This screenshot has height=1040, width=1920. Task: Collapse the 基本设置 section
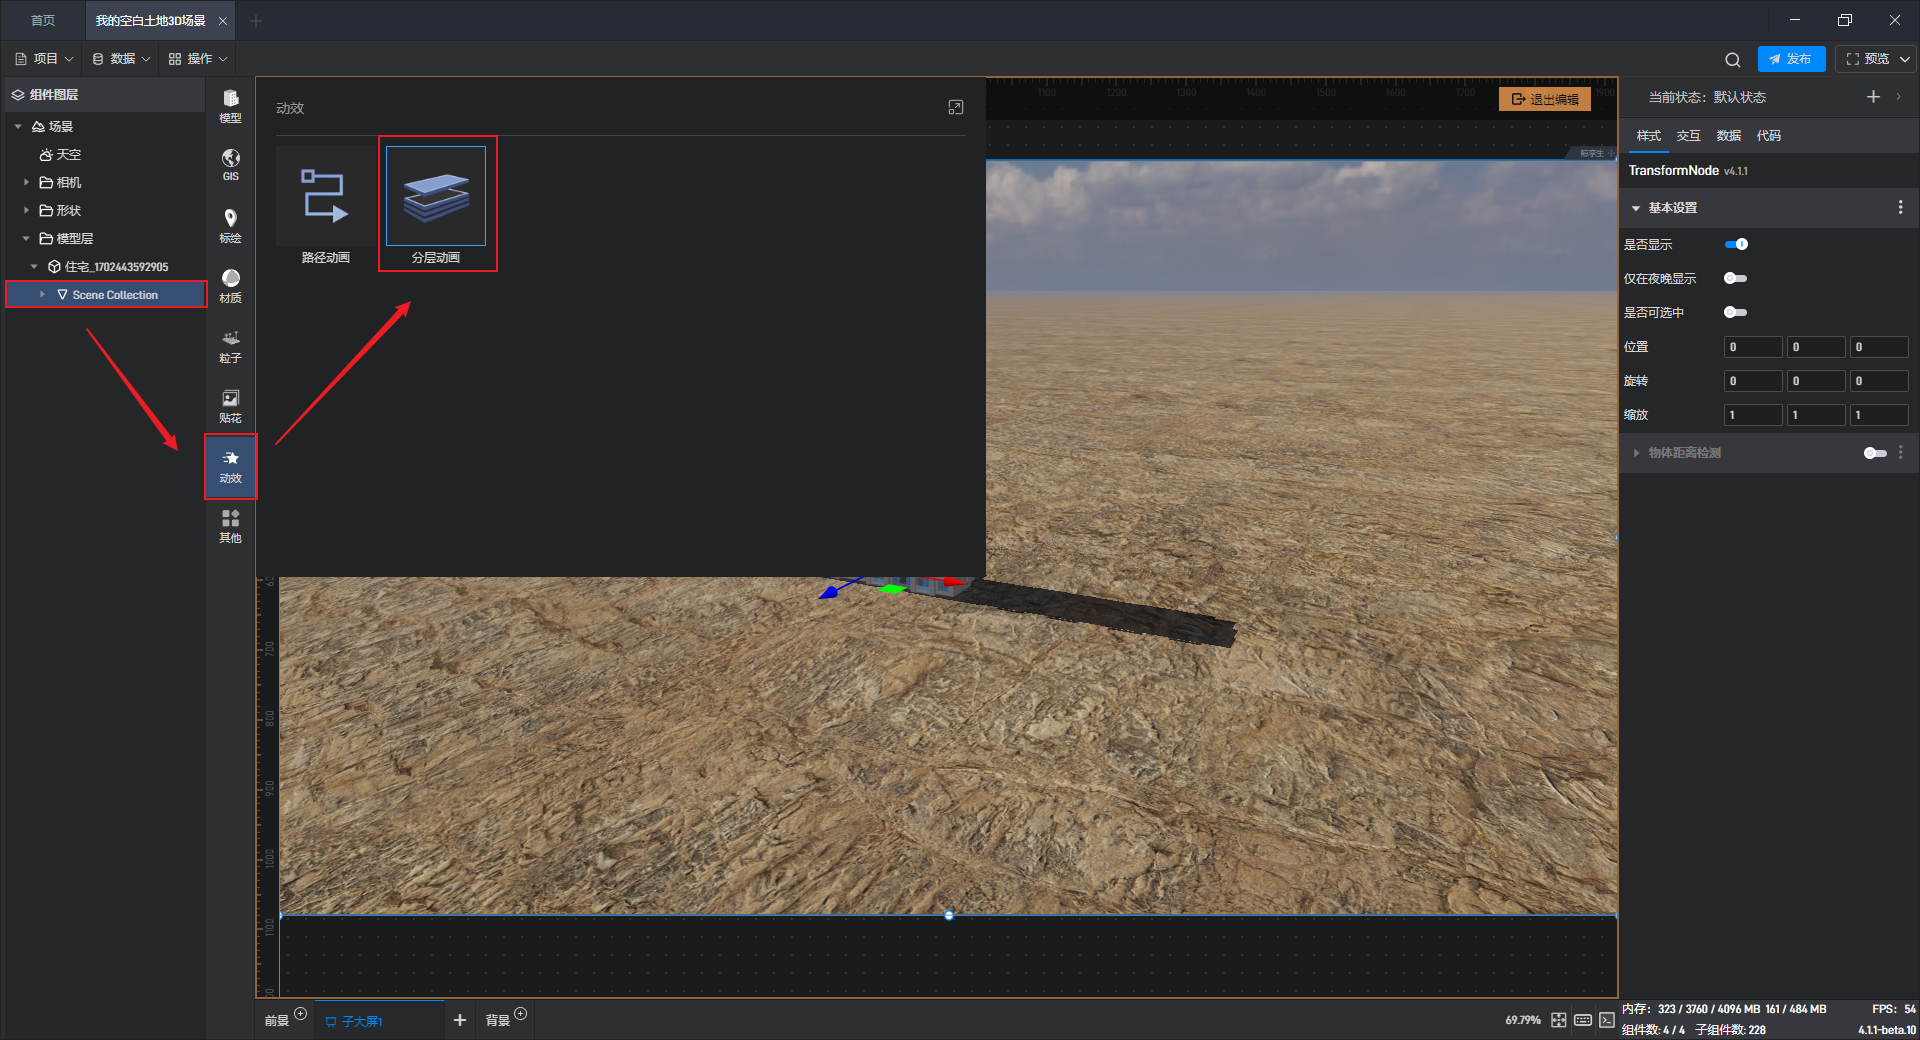pos(1636,208)
